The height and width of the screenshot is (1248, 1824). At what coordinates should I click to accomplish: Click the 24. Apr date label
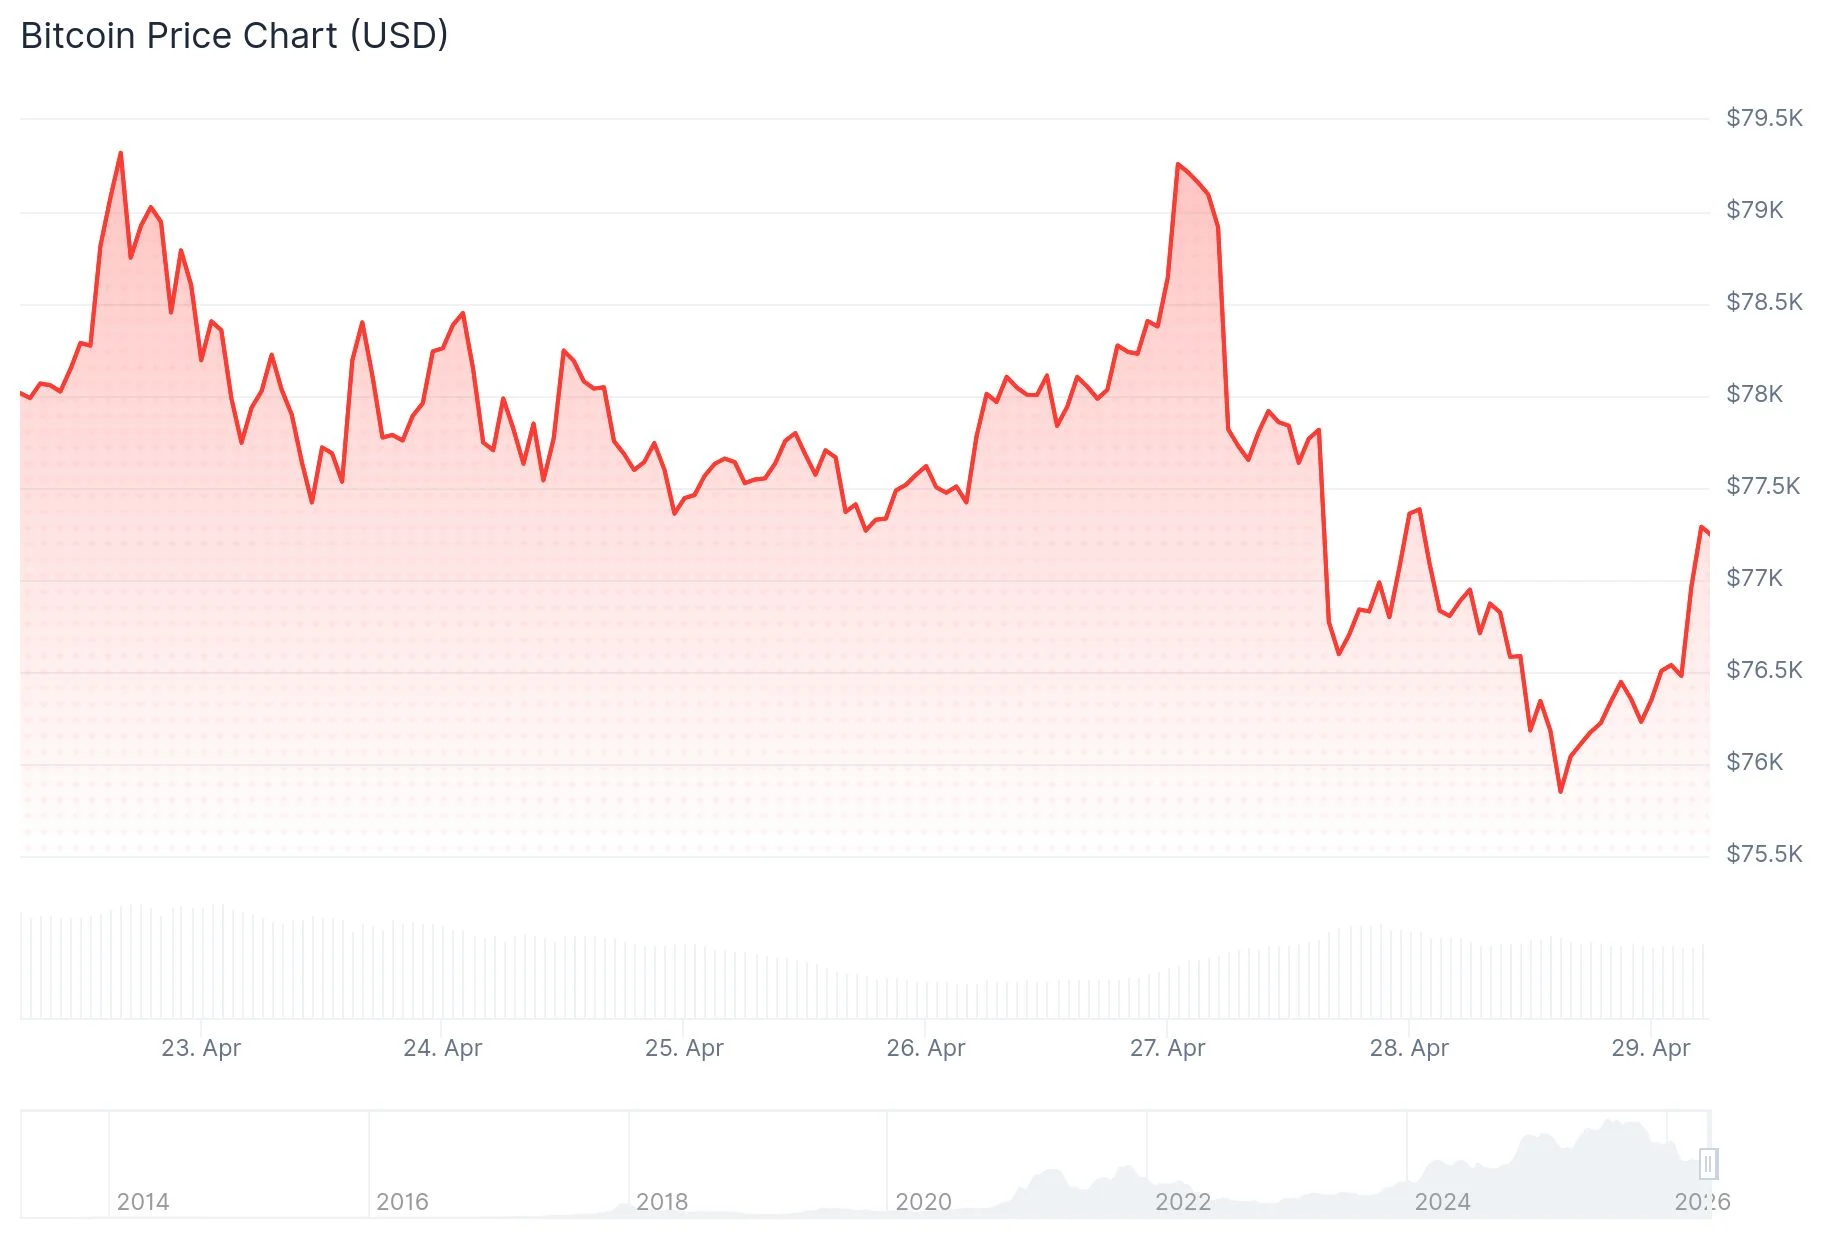tap(442, 1048)
